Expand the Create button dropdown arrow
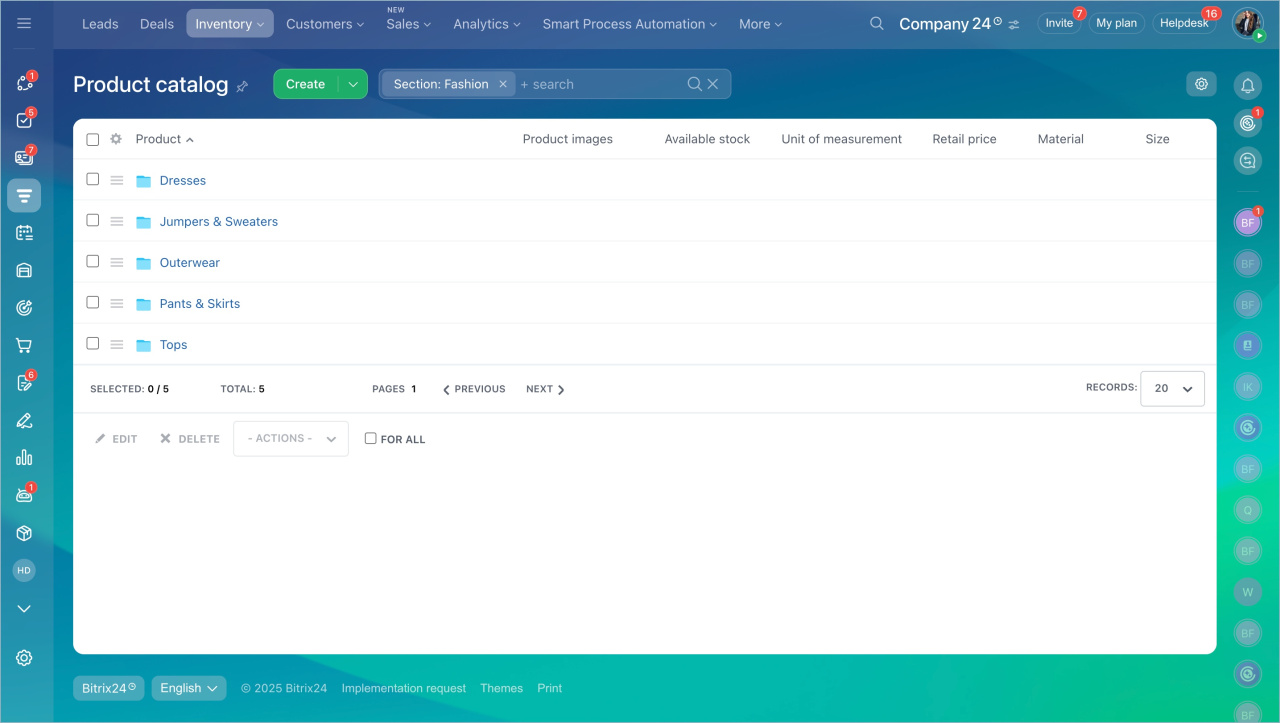The width and height of the screenshot is (1280, 723). click(x=352, y=84)
